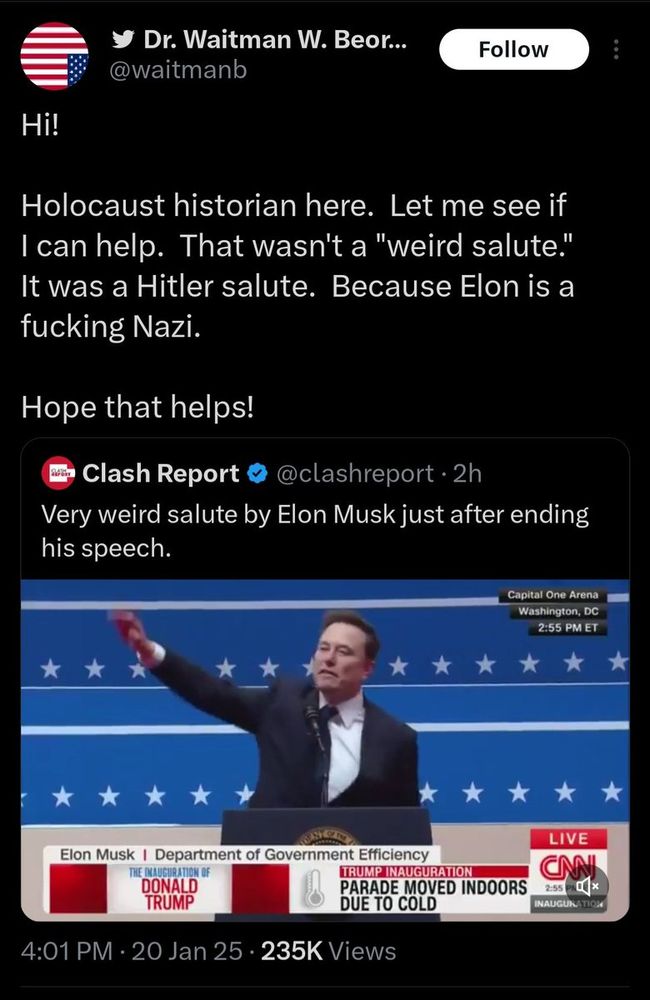Toggle the video mute speaker icon
Image resolution: width=650 pixels, height=1000 pixels.
click(586, 886)
